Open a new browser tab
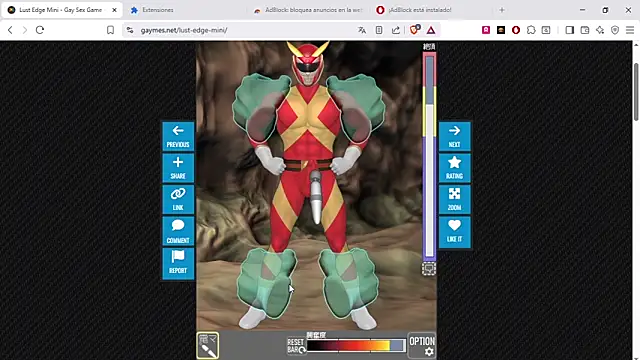The width and height of the screenshot is (640, 360). coord(502,10)
